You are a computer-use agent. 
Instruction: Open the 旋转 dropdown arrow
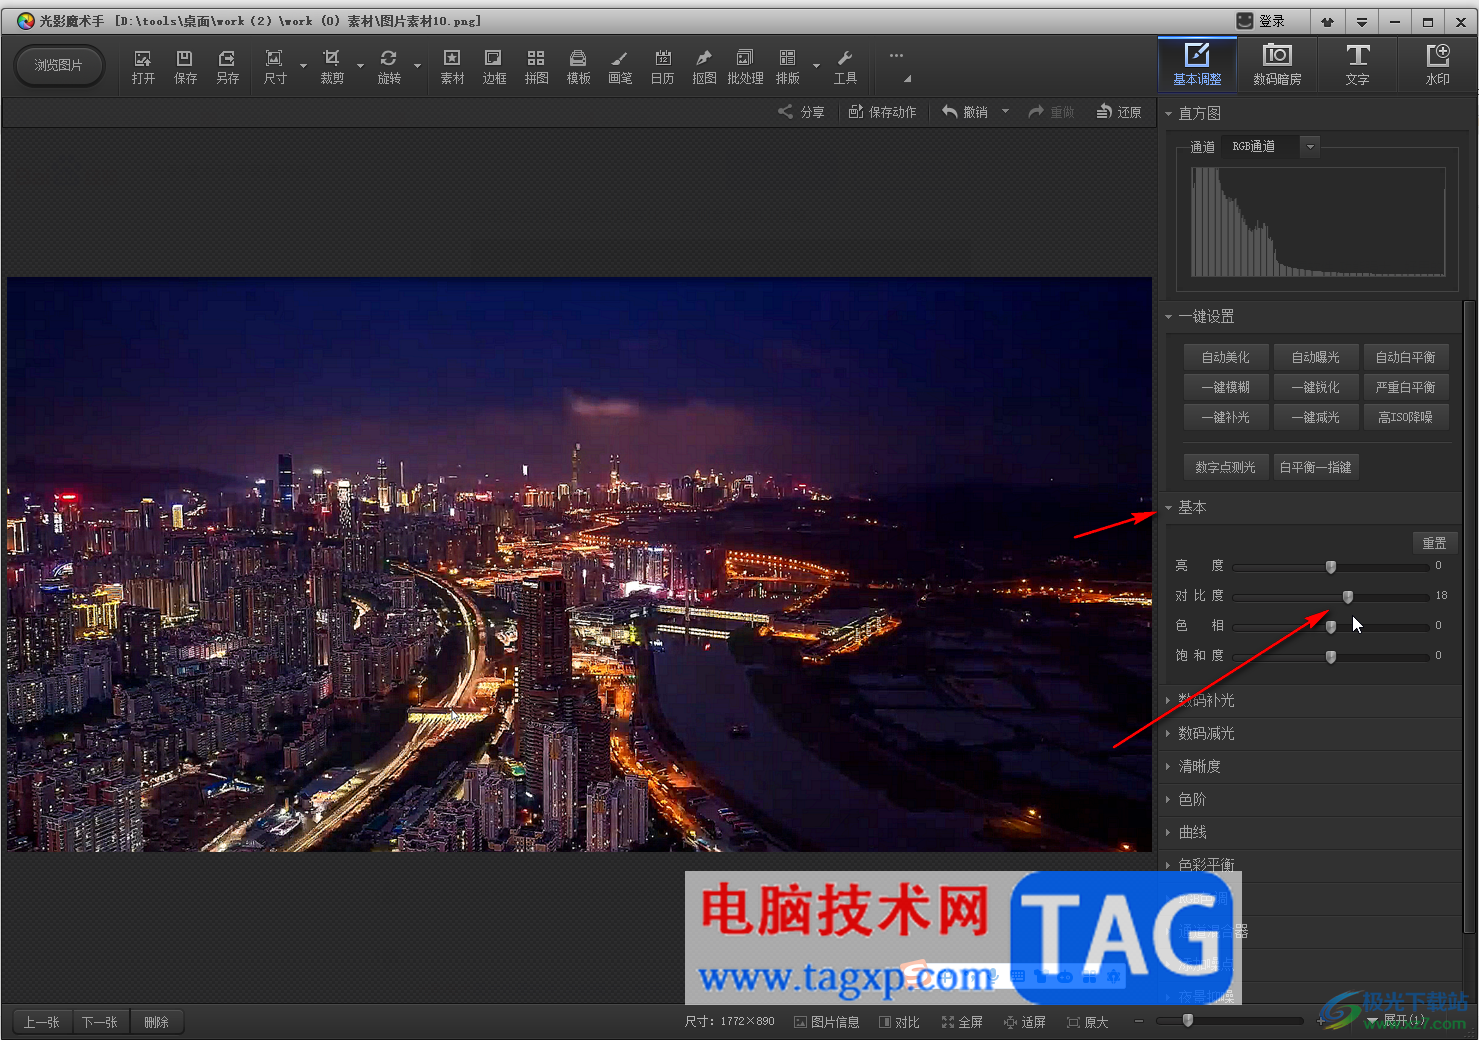tap(418, 67)
